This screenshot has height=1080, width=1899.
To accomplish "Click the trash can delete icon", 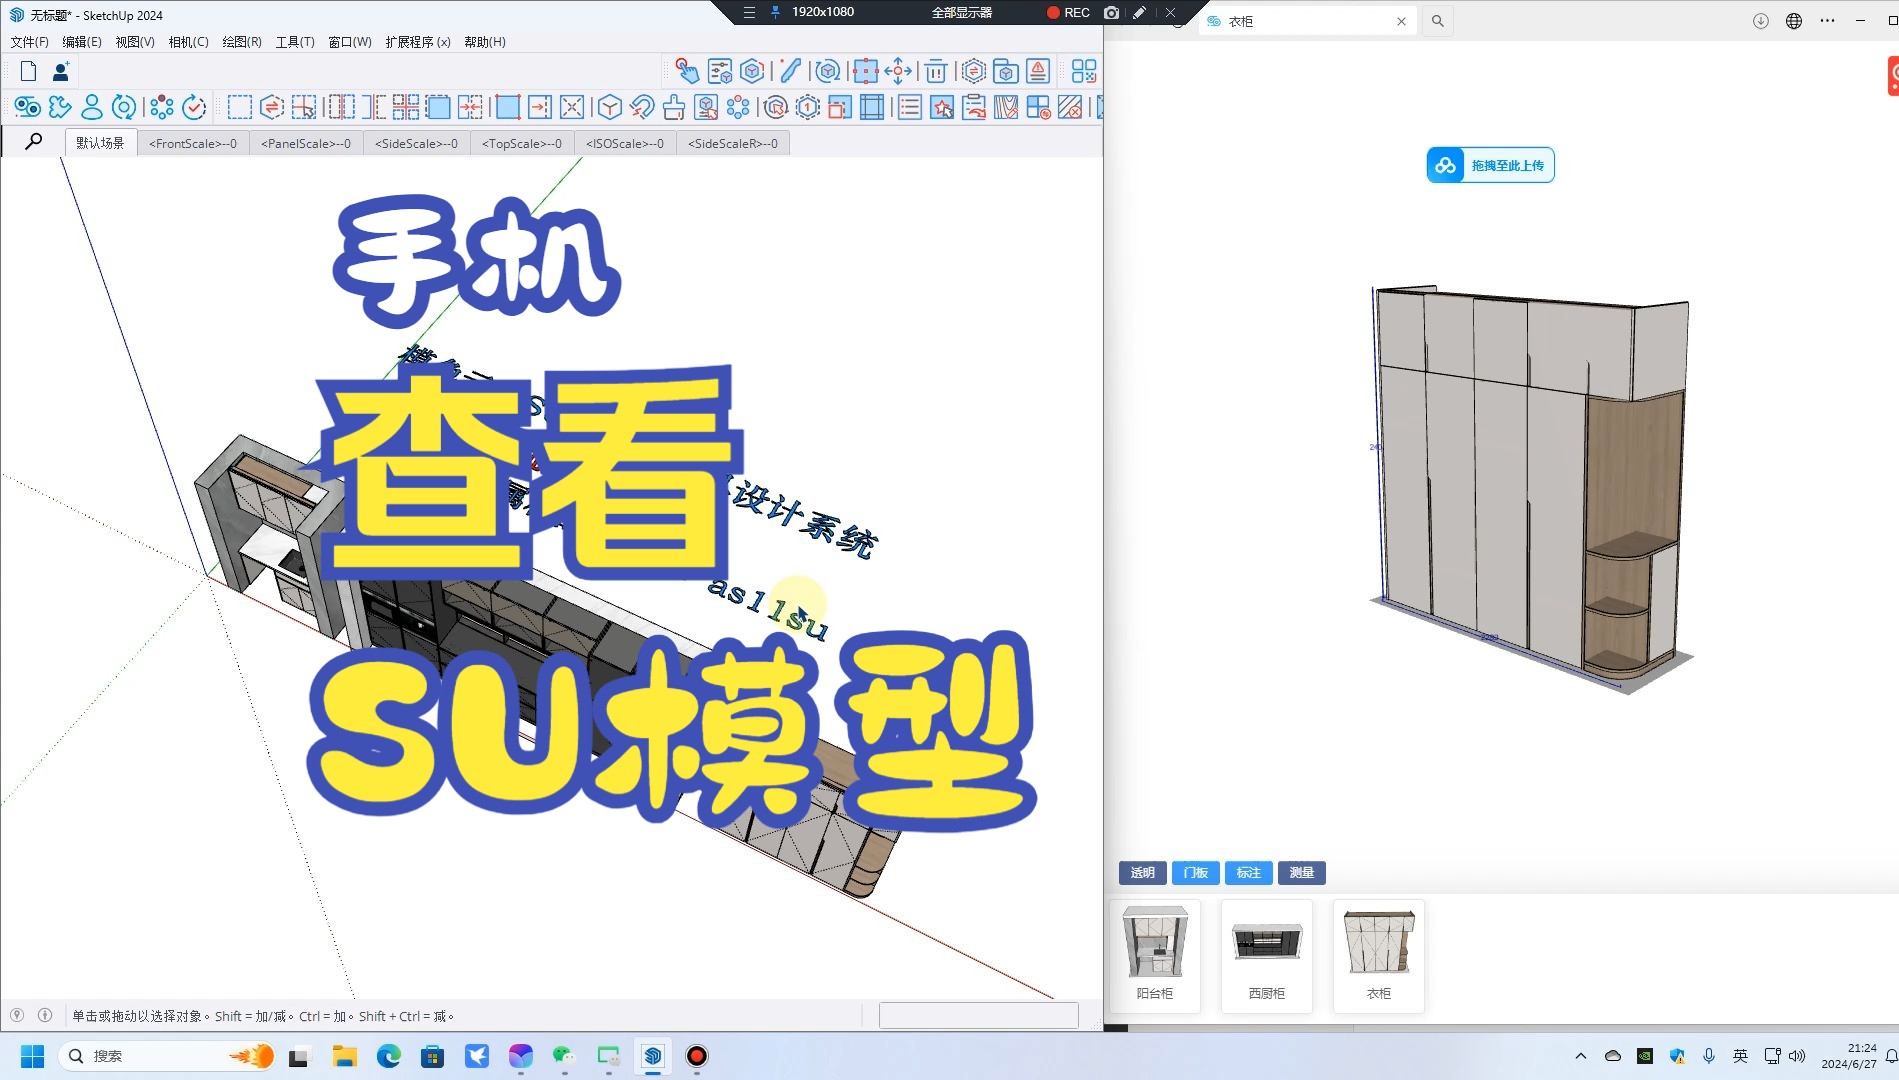I will [935, 71].
